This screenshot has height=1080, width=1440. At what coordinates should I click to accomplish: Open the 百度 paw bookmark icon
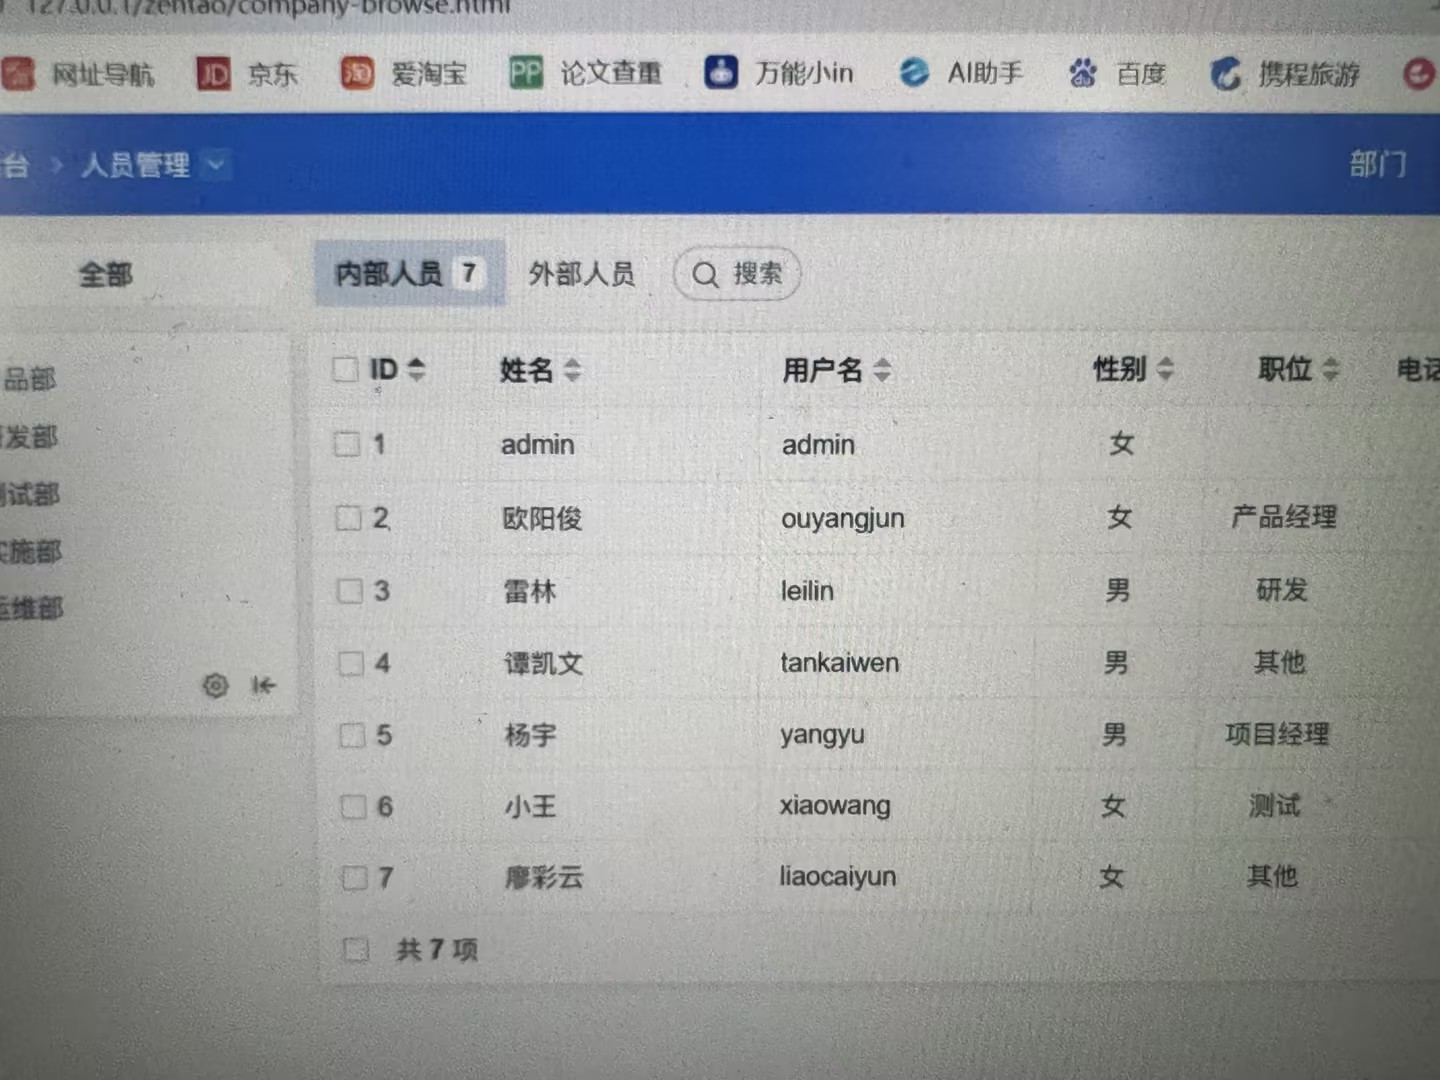1082,73
